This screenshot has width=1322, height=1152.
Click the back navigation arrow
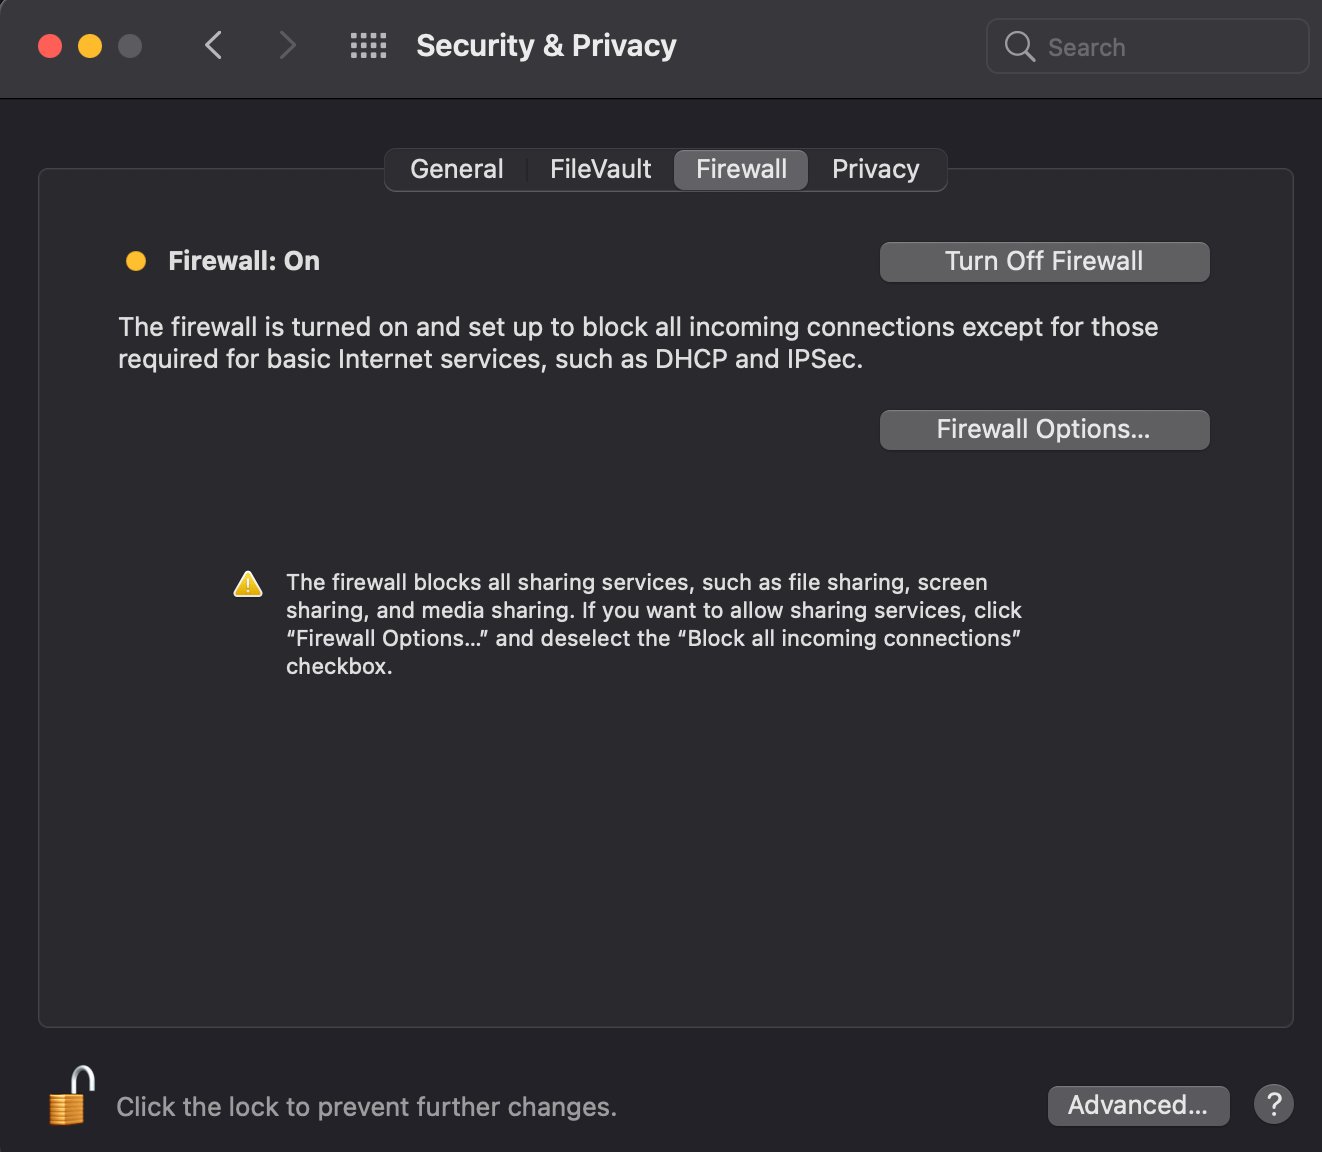[x=213, y=45]
